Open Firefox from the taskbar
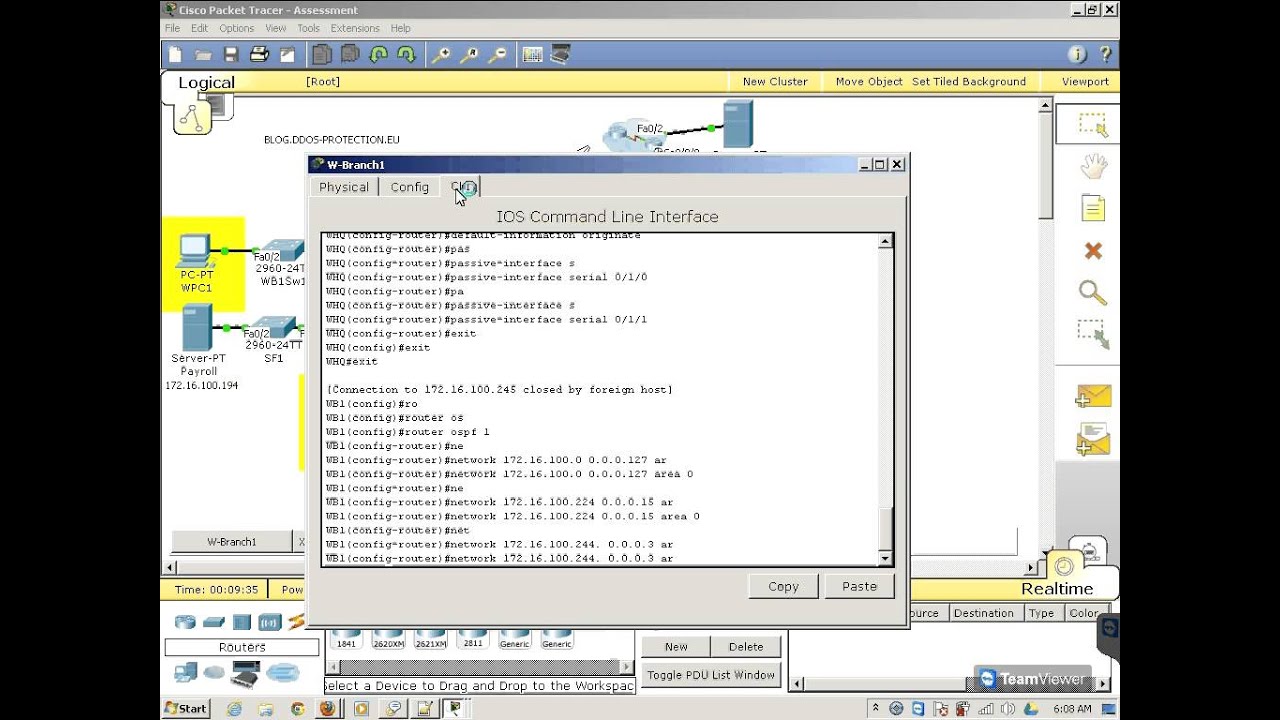Image resolution: width=1280 pixels, height=720 pixels. pos(327,708)
